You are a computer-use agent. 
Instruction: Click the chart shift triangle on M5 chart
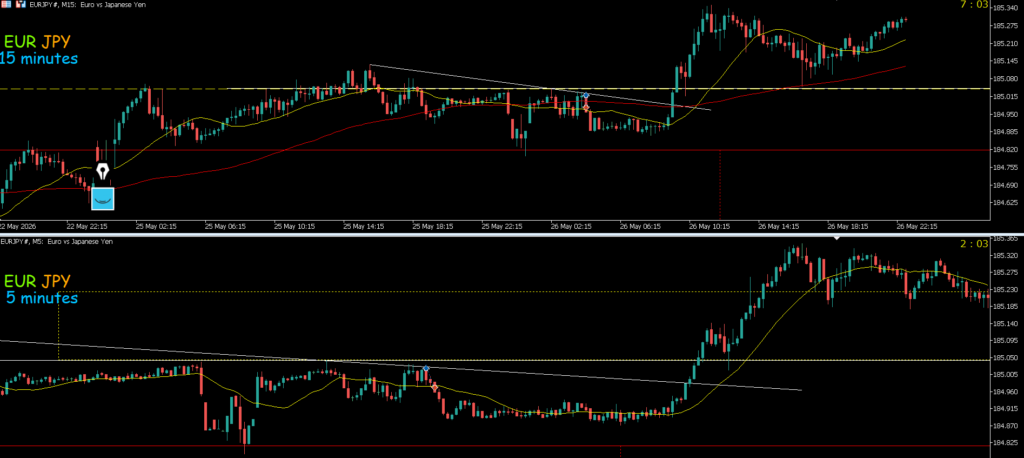click(837, 238)
